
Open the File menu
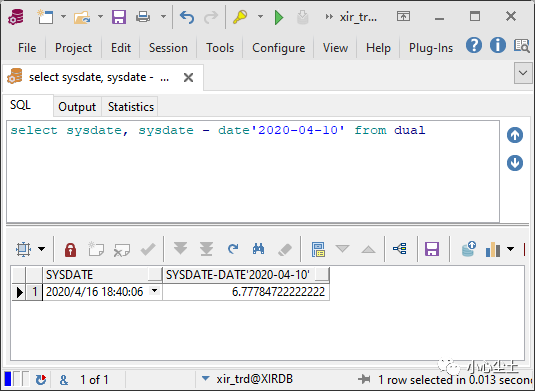click(27, 48)
